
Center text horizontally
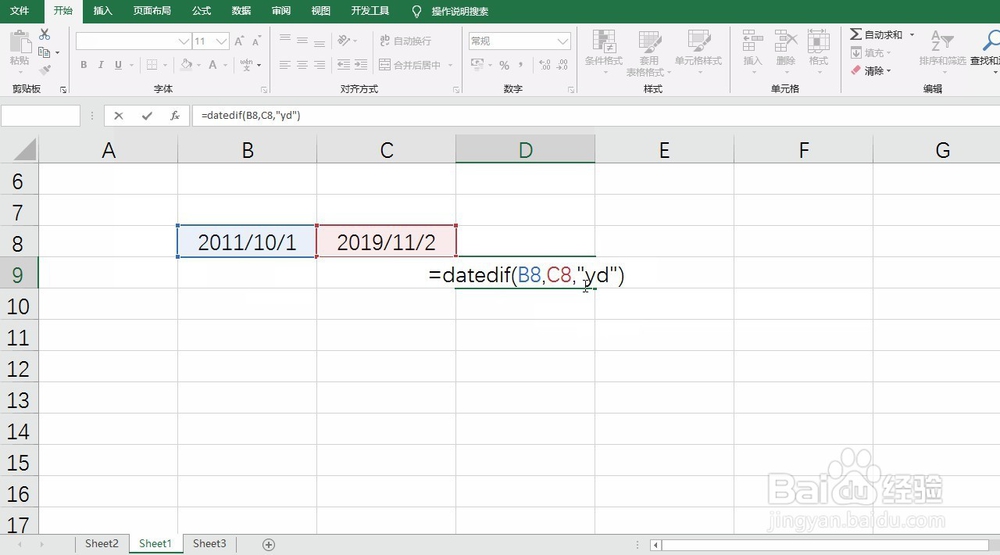(302, 64)
